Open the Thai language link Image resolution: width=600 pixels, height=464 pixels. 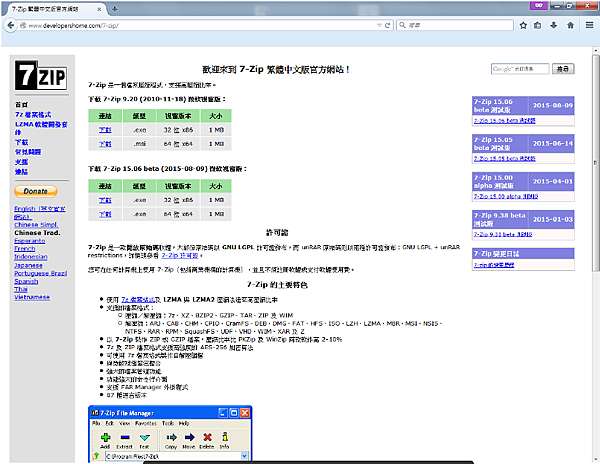[21, 289]
